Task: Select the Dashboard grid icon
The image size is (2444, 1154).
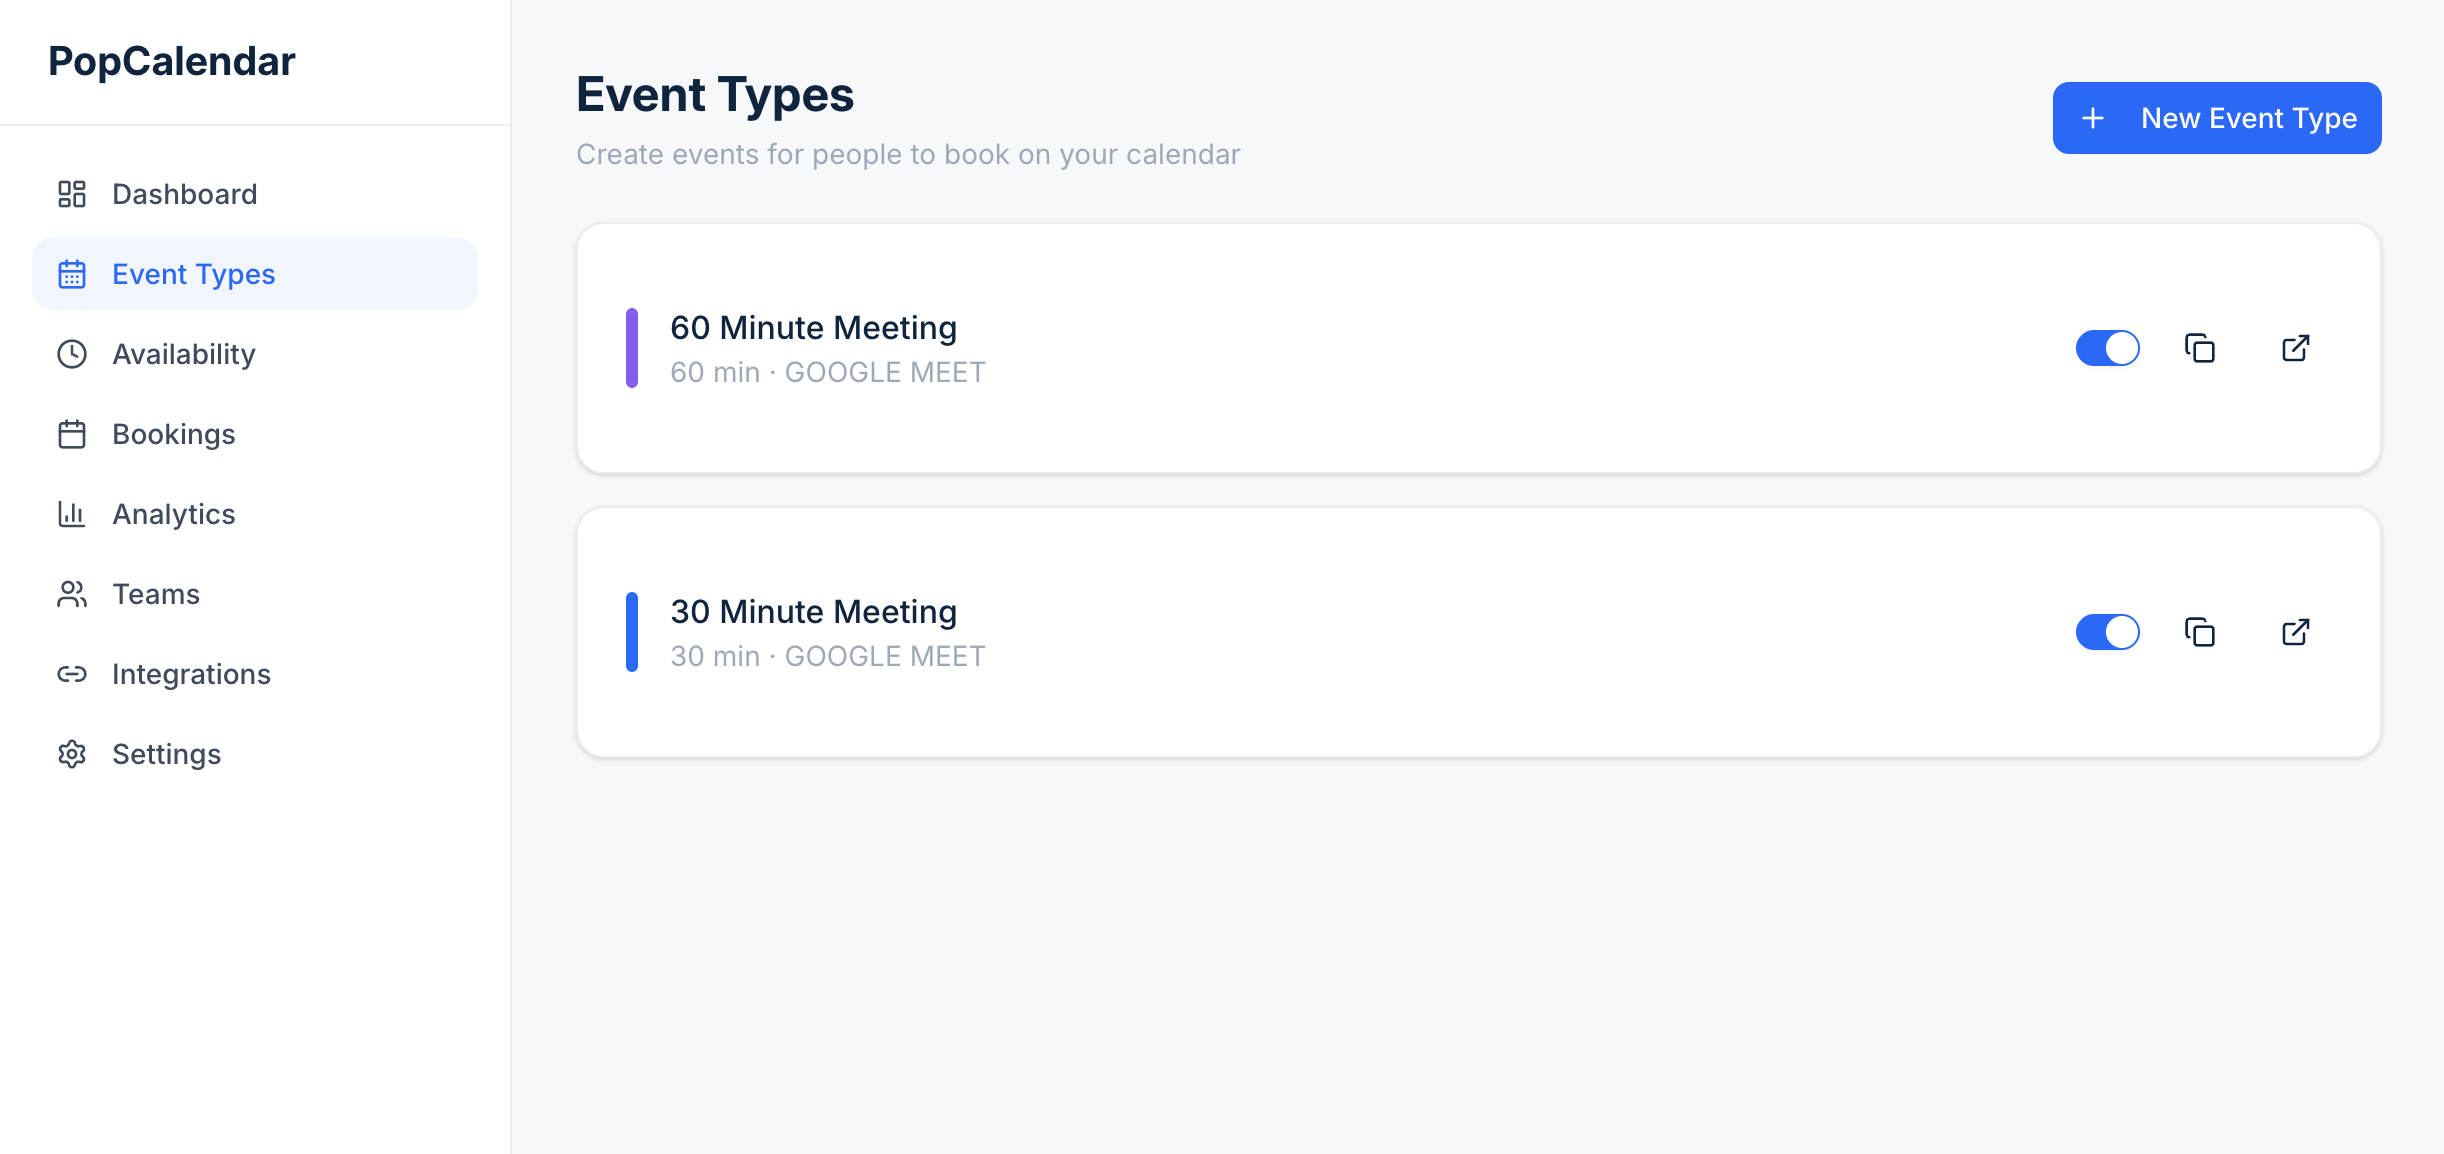Action: (71, 194)
